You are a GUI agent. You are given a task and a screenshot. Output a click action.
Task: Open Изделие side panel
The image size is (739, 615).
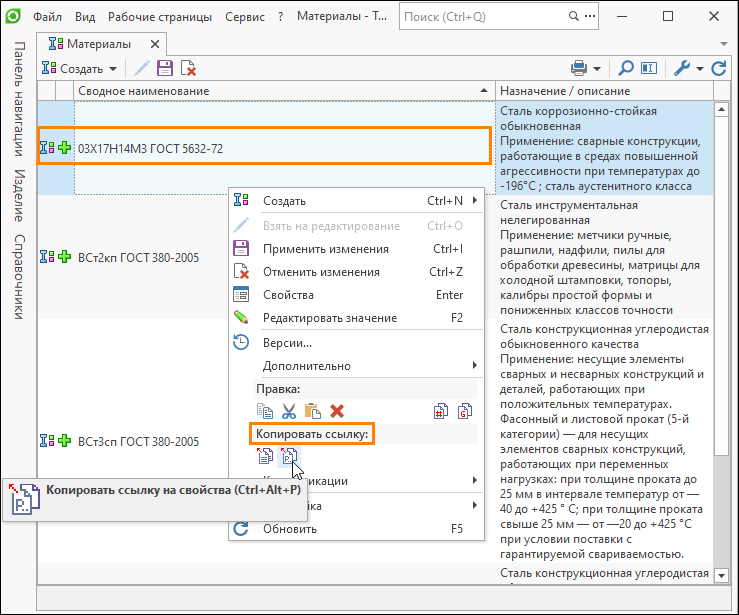point(19,196)
